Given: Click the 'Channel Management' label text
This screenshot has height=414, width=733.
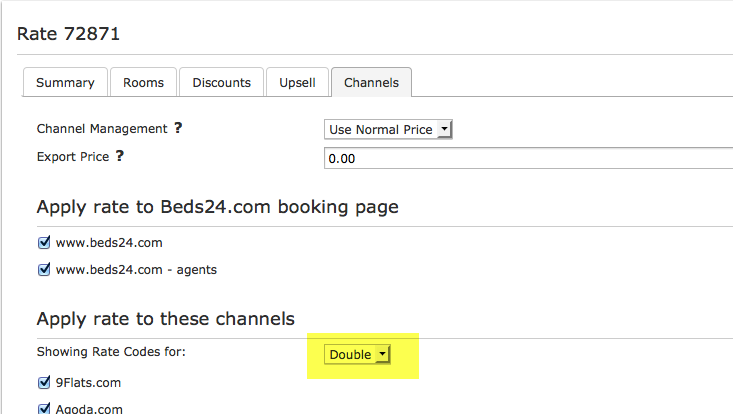Looking at the screenshot, I should [x=102, y=128].
